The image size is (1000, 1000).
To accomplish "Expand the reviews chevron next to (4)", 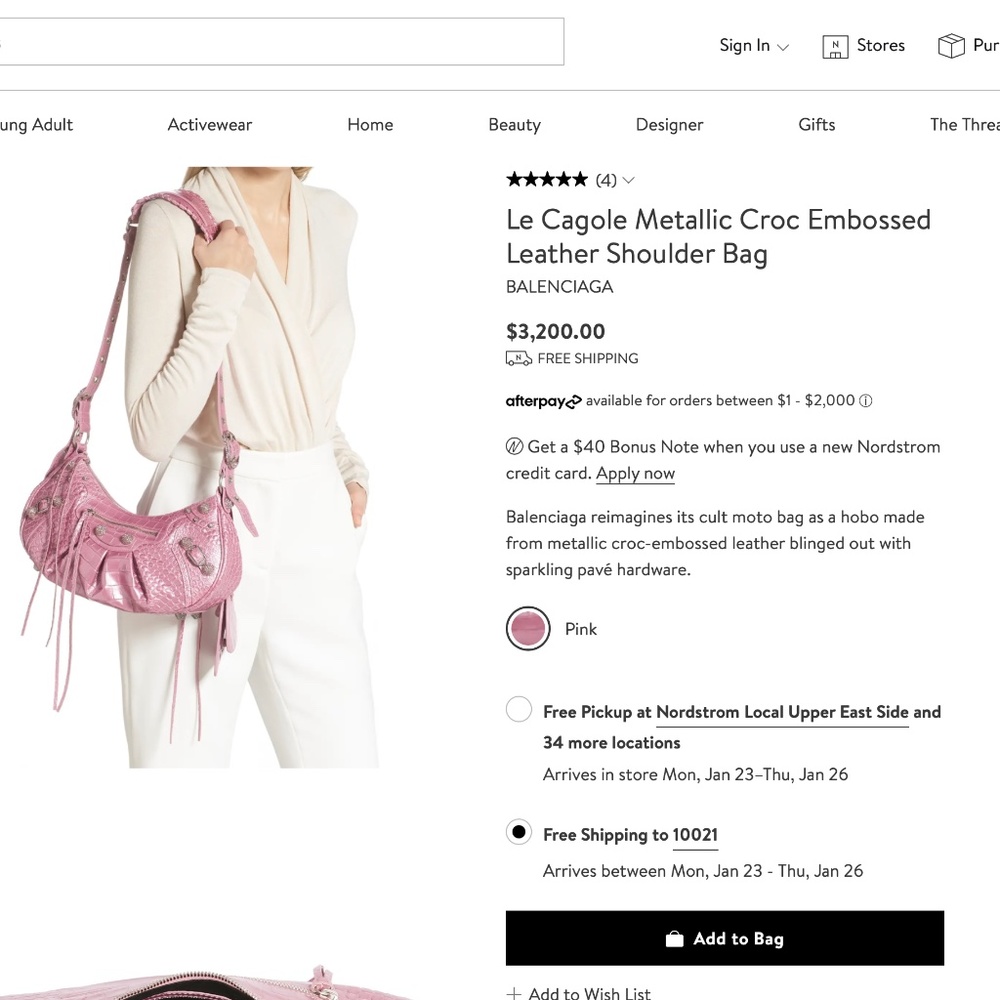I will tap(628, 180).
